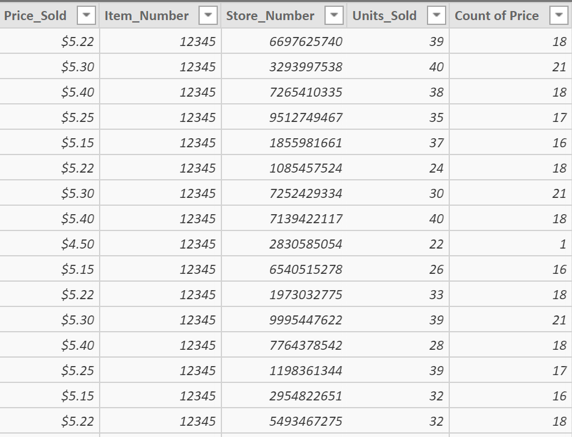Select units sold cell for store 7252429334
The width and height of the screenshot is (572, 437).
pos(398,193)
